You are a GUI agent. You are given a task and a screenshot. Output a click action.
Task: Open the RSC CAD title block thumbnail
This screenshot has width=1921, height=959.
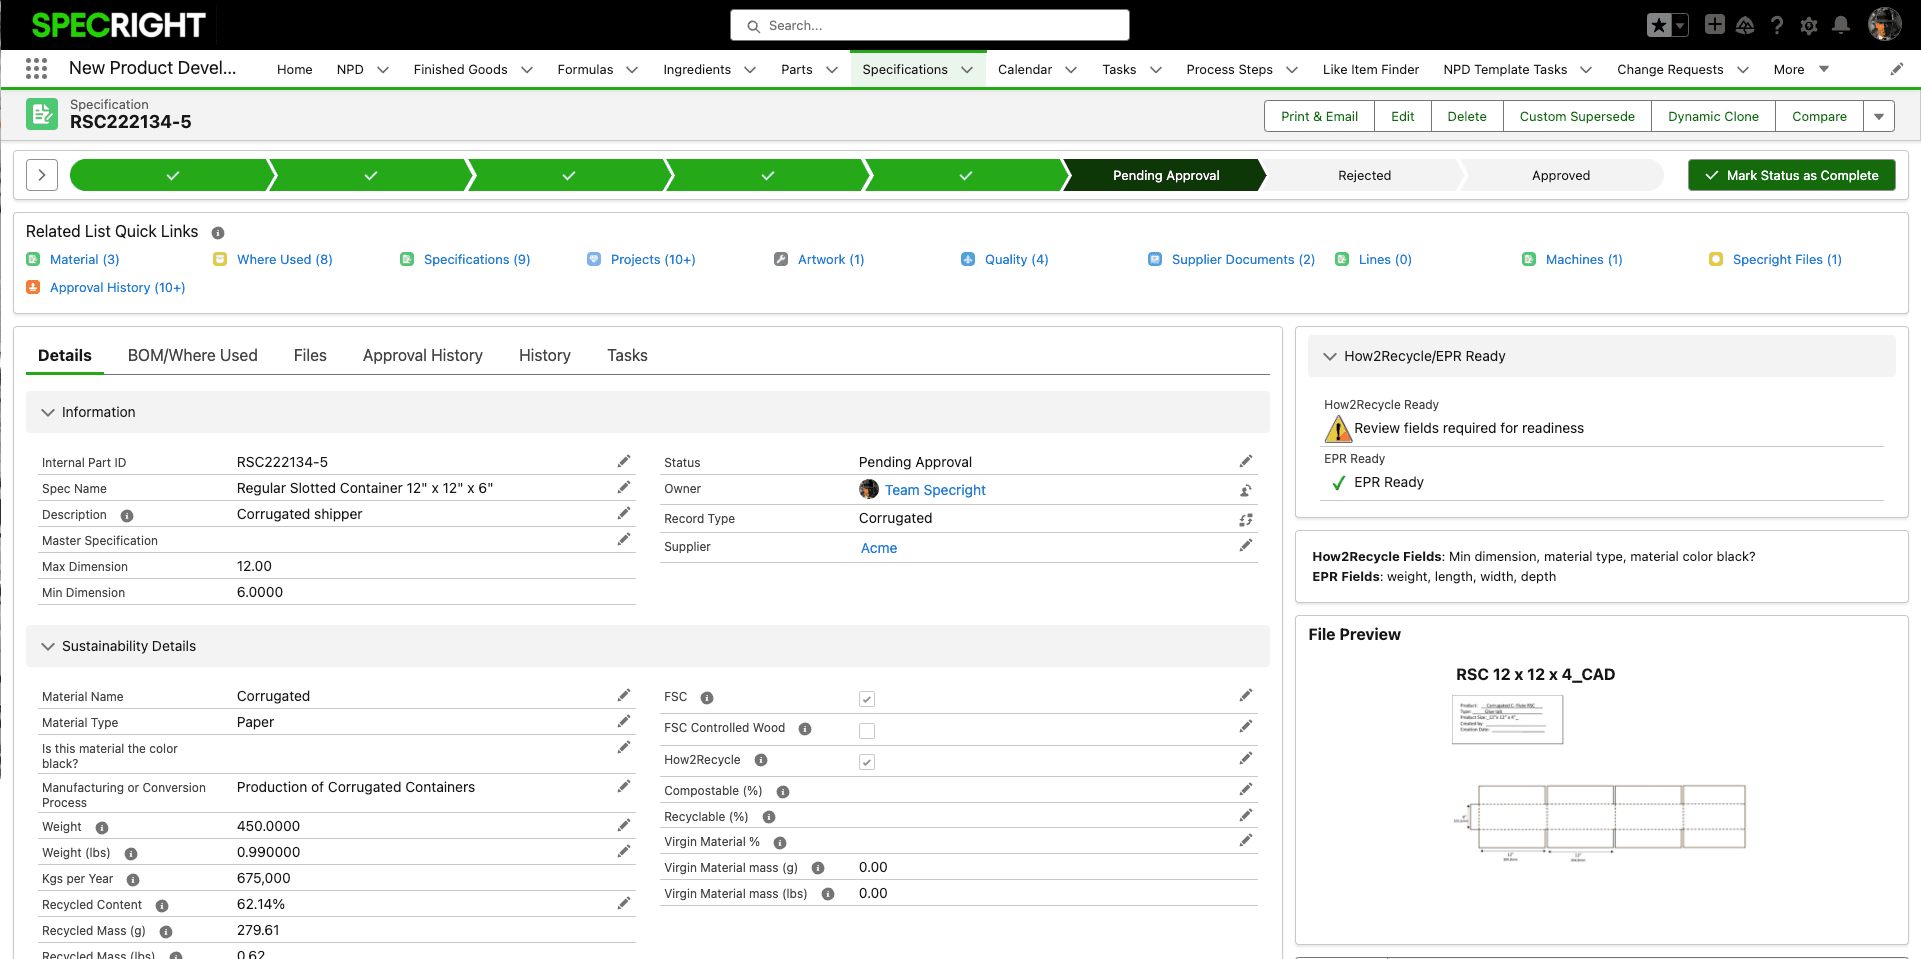pyautogui.click(x=1507, y=719)
